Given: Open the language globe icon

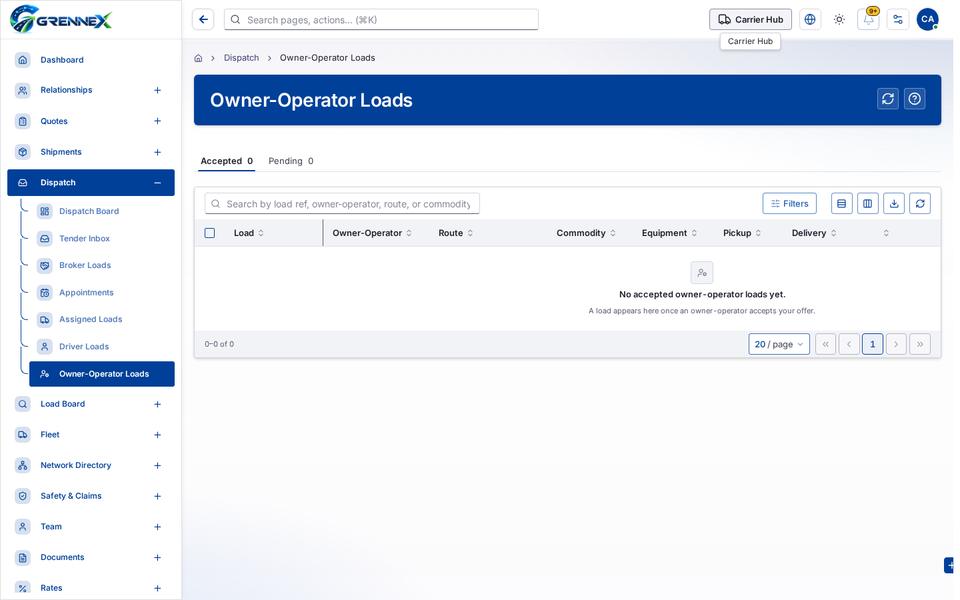Looking at the screenshot, I should [809, 20].
